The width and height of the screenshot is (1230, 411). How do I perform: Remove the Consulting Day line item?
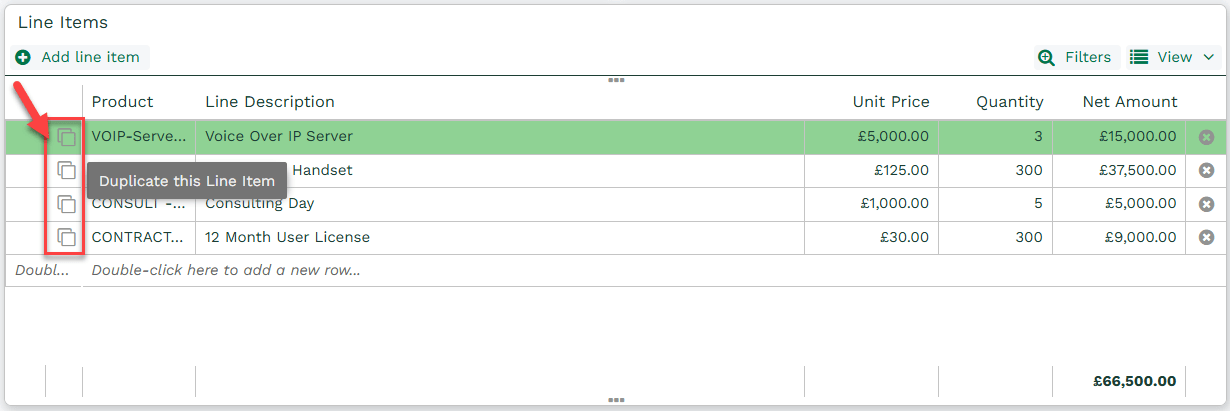coord(1206,204)
